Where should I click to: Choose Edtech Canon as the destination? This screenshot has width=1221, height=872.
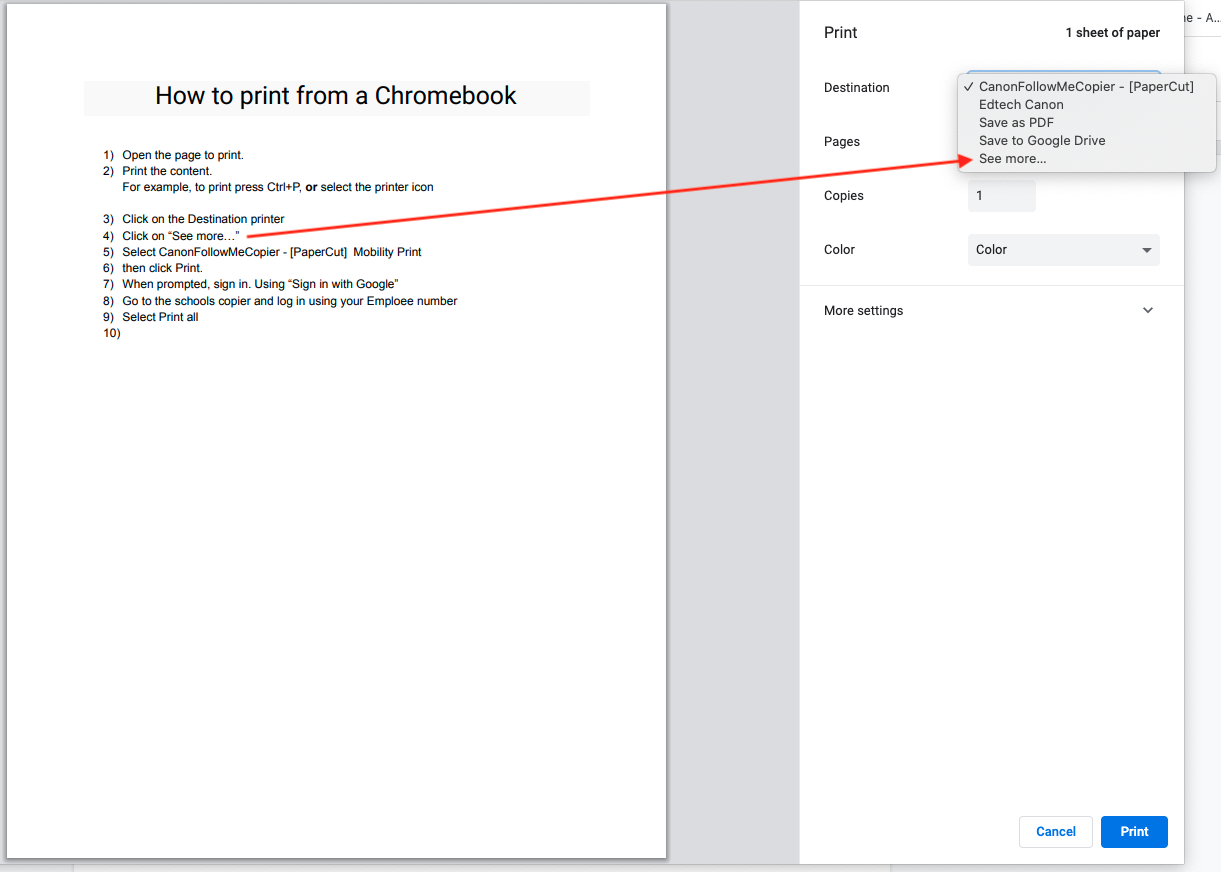1021,105
